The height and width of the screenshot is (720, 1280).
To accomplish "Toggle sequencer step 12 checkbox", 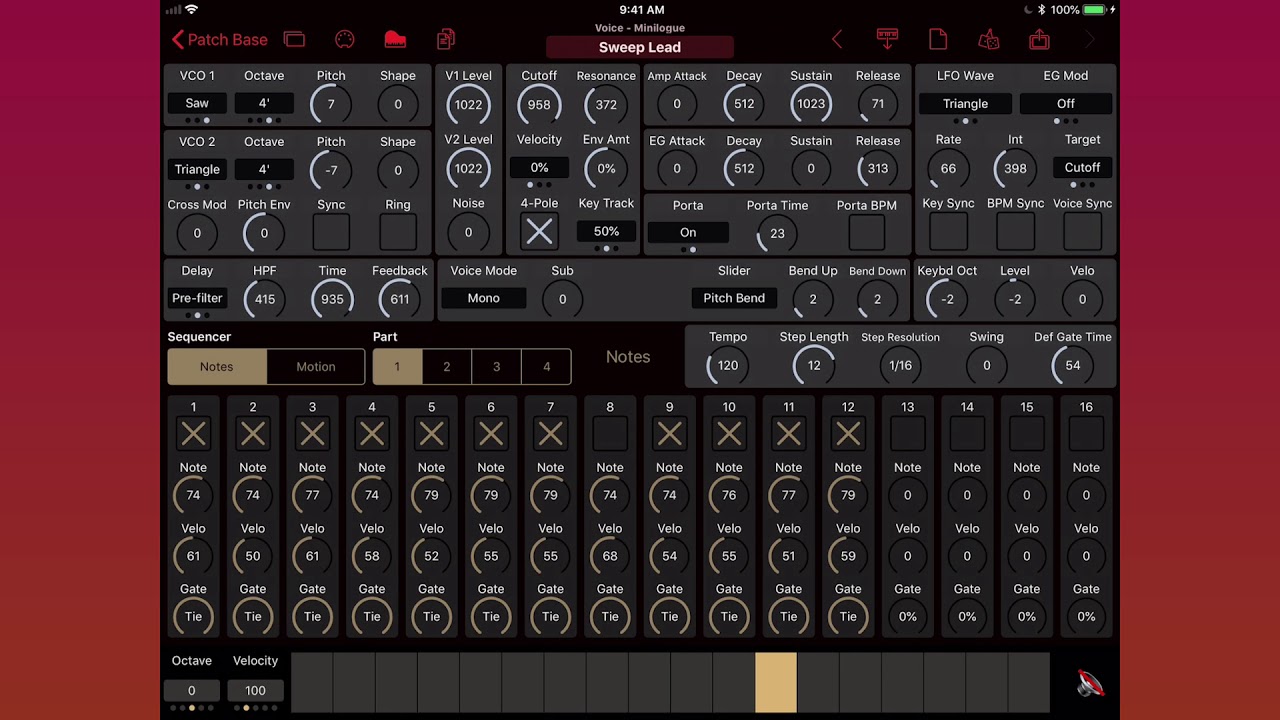I will pos(848,434).
